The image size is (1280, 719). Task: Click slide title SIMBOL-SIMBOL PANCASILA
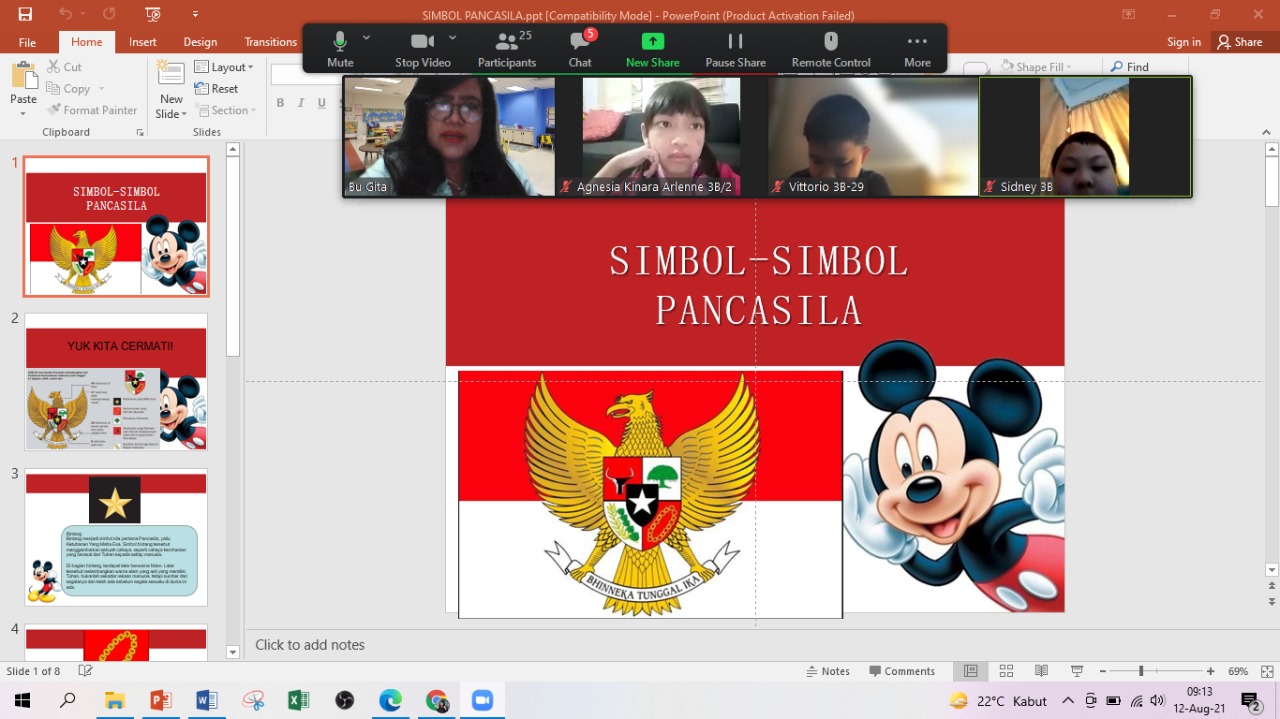(x=759, y=285)
